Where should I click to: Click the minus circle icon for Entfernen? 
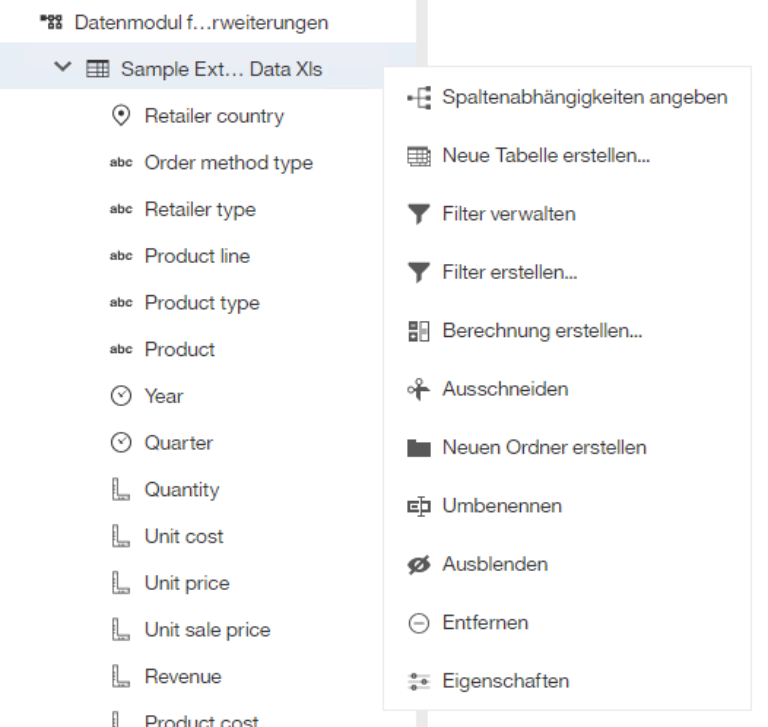tap(419, 623)
